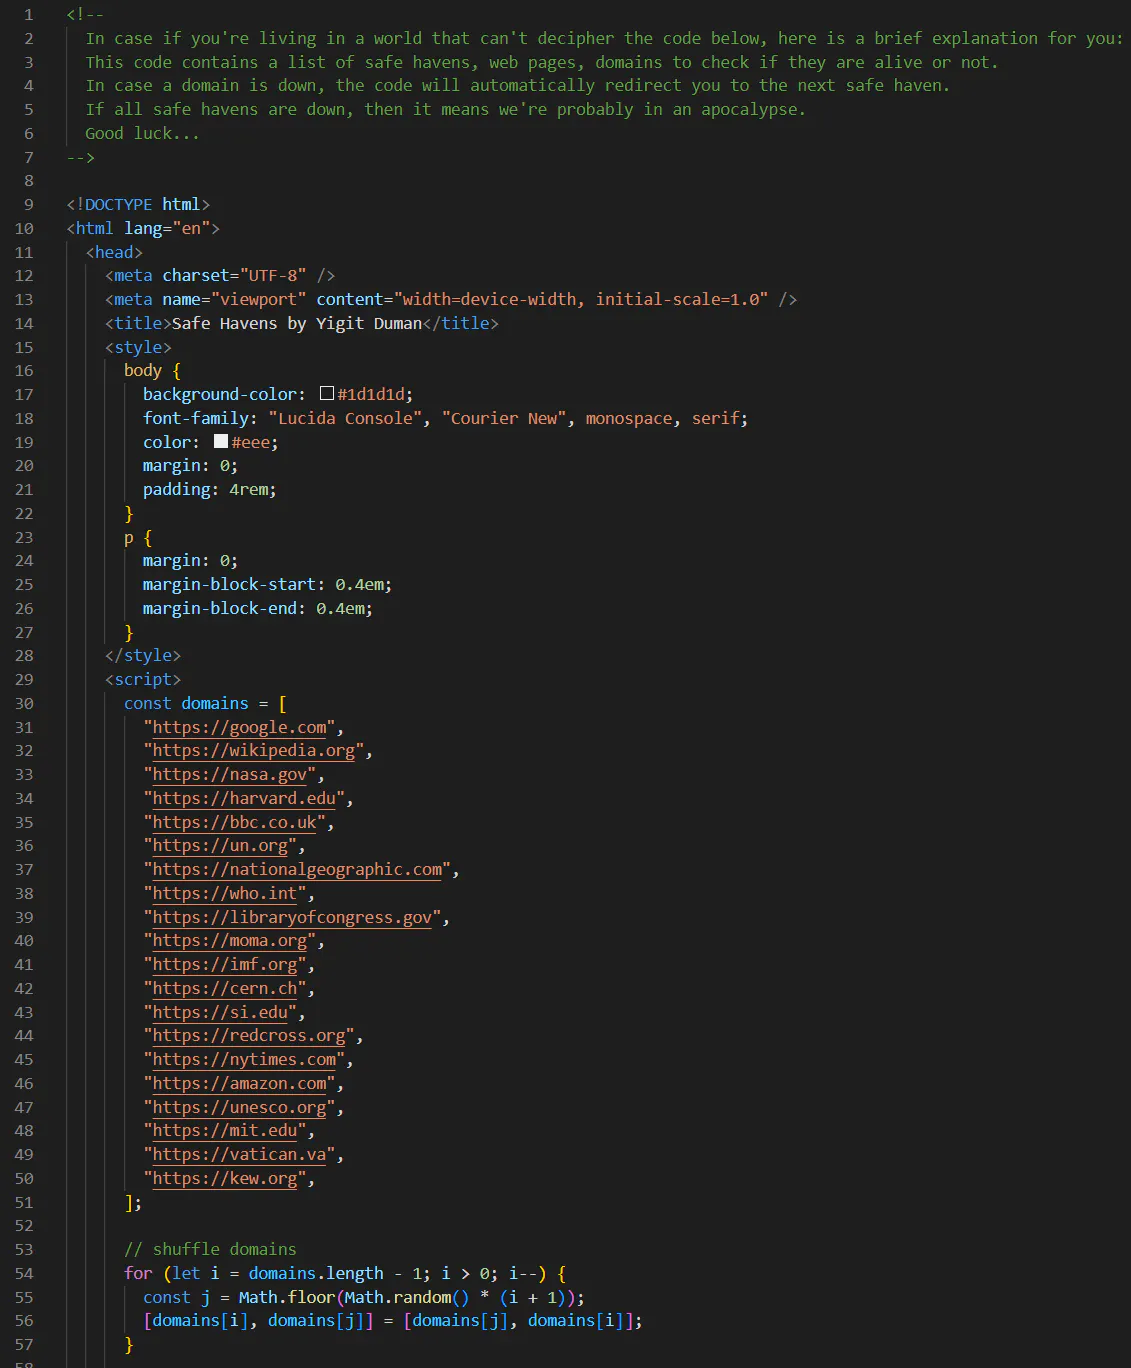The width and height of the screenshot is (1131, 1368).
Task: Click the 'padding: 4rem;' declaration
Action: [x=210, y=489]
